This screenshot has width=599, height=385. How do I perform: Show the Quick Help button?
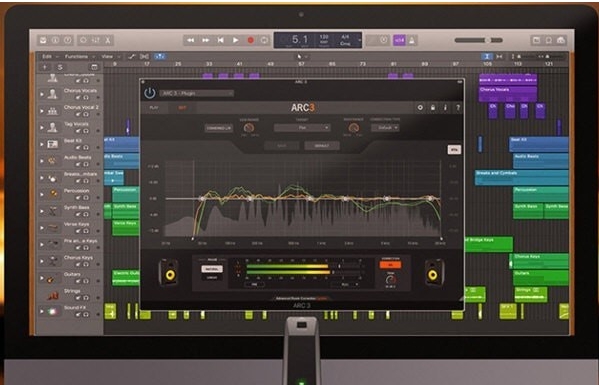(68, 40)
